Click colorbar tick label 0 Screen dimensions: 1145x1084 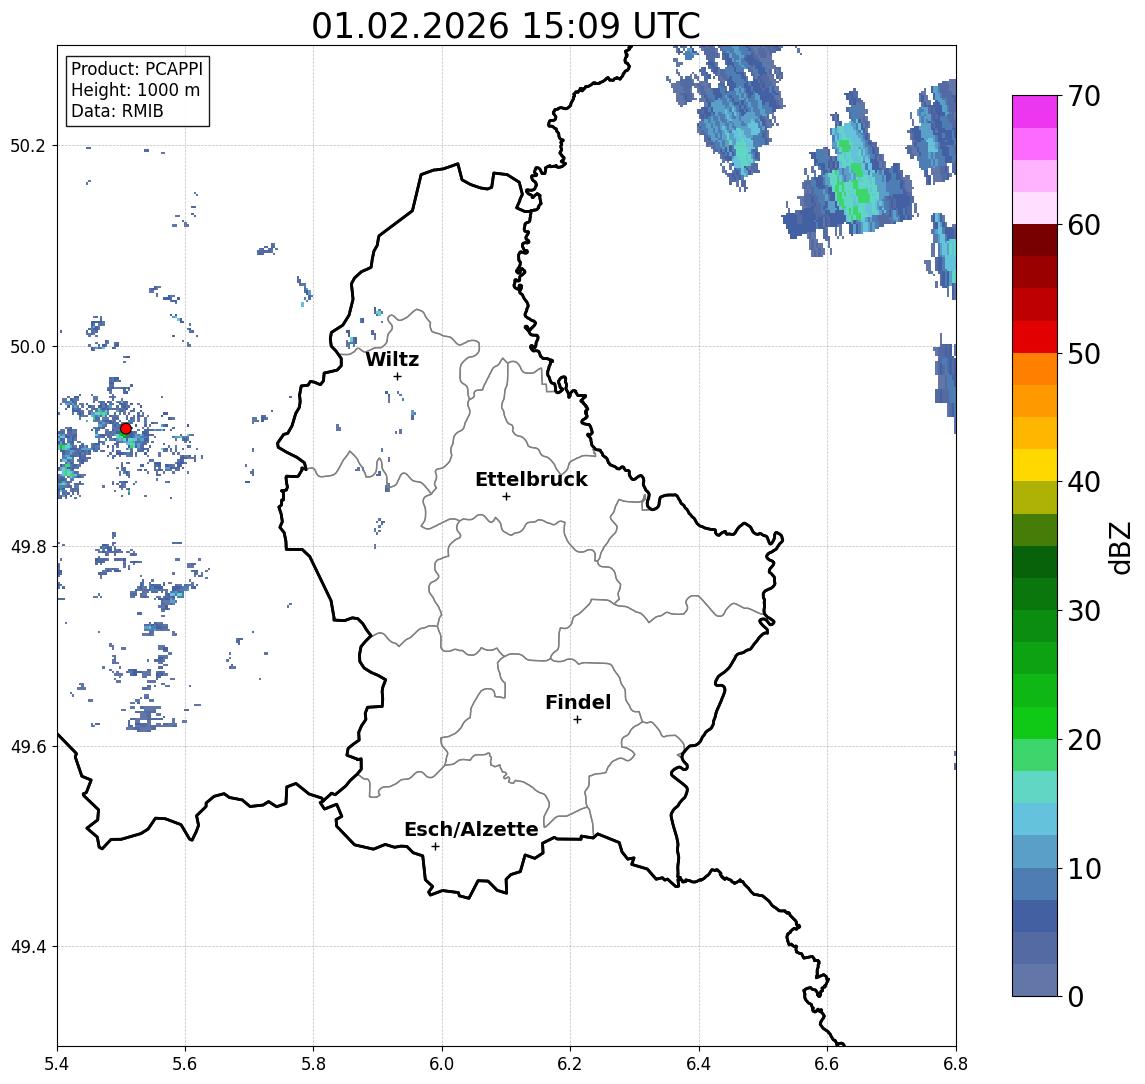point(1076,996)
